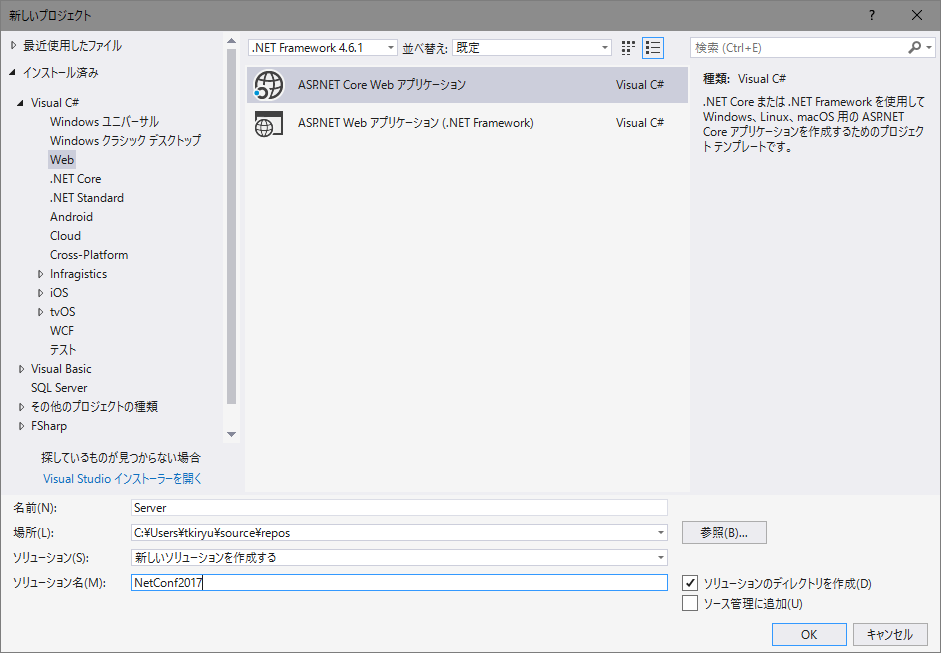Select the Infragistics tree item
941x653 pixels.
79,274
